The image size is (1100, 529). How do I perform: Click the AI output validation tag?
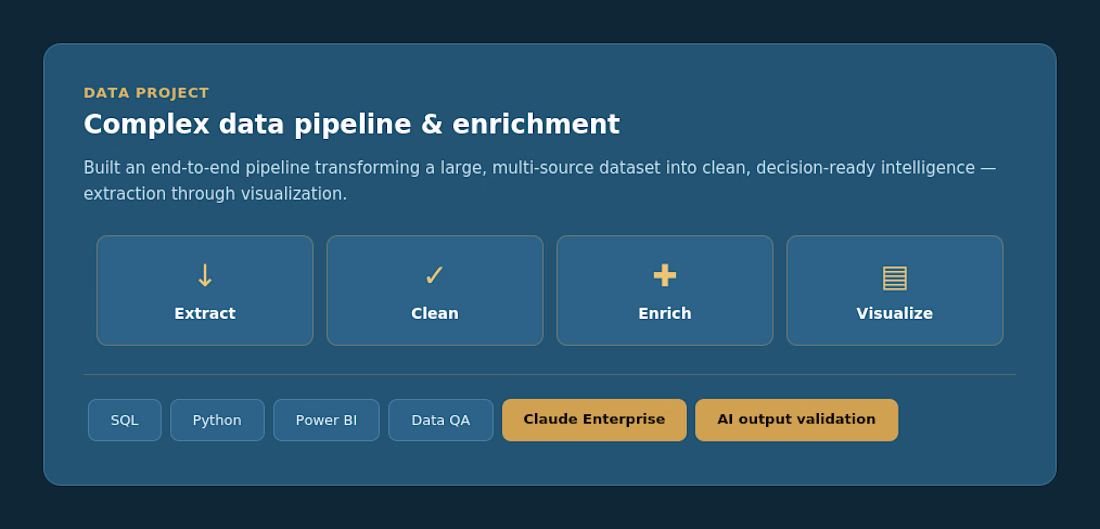tap(796, 420)
